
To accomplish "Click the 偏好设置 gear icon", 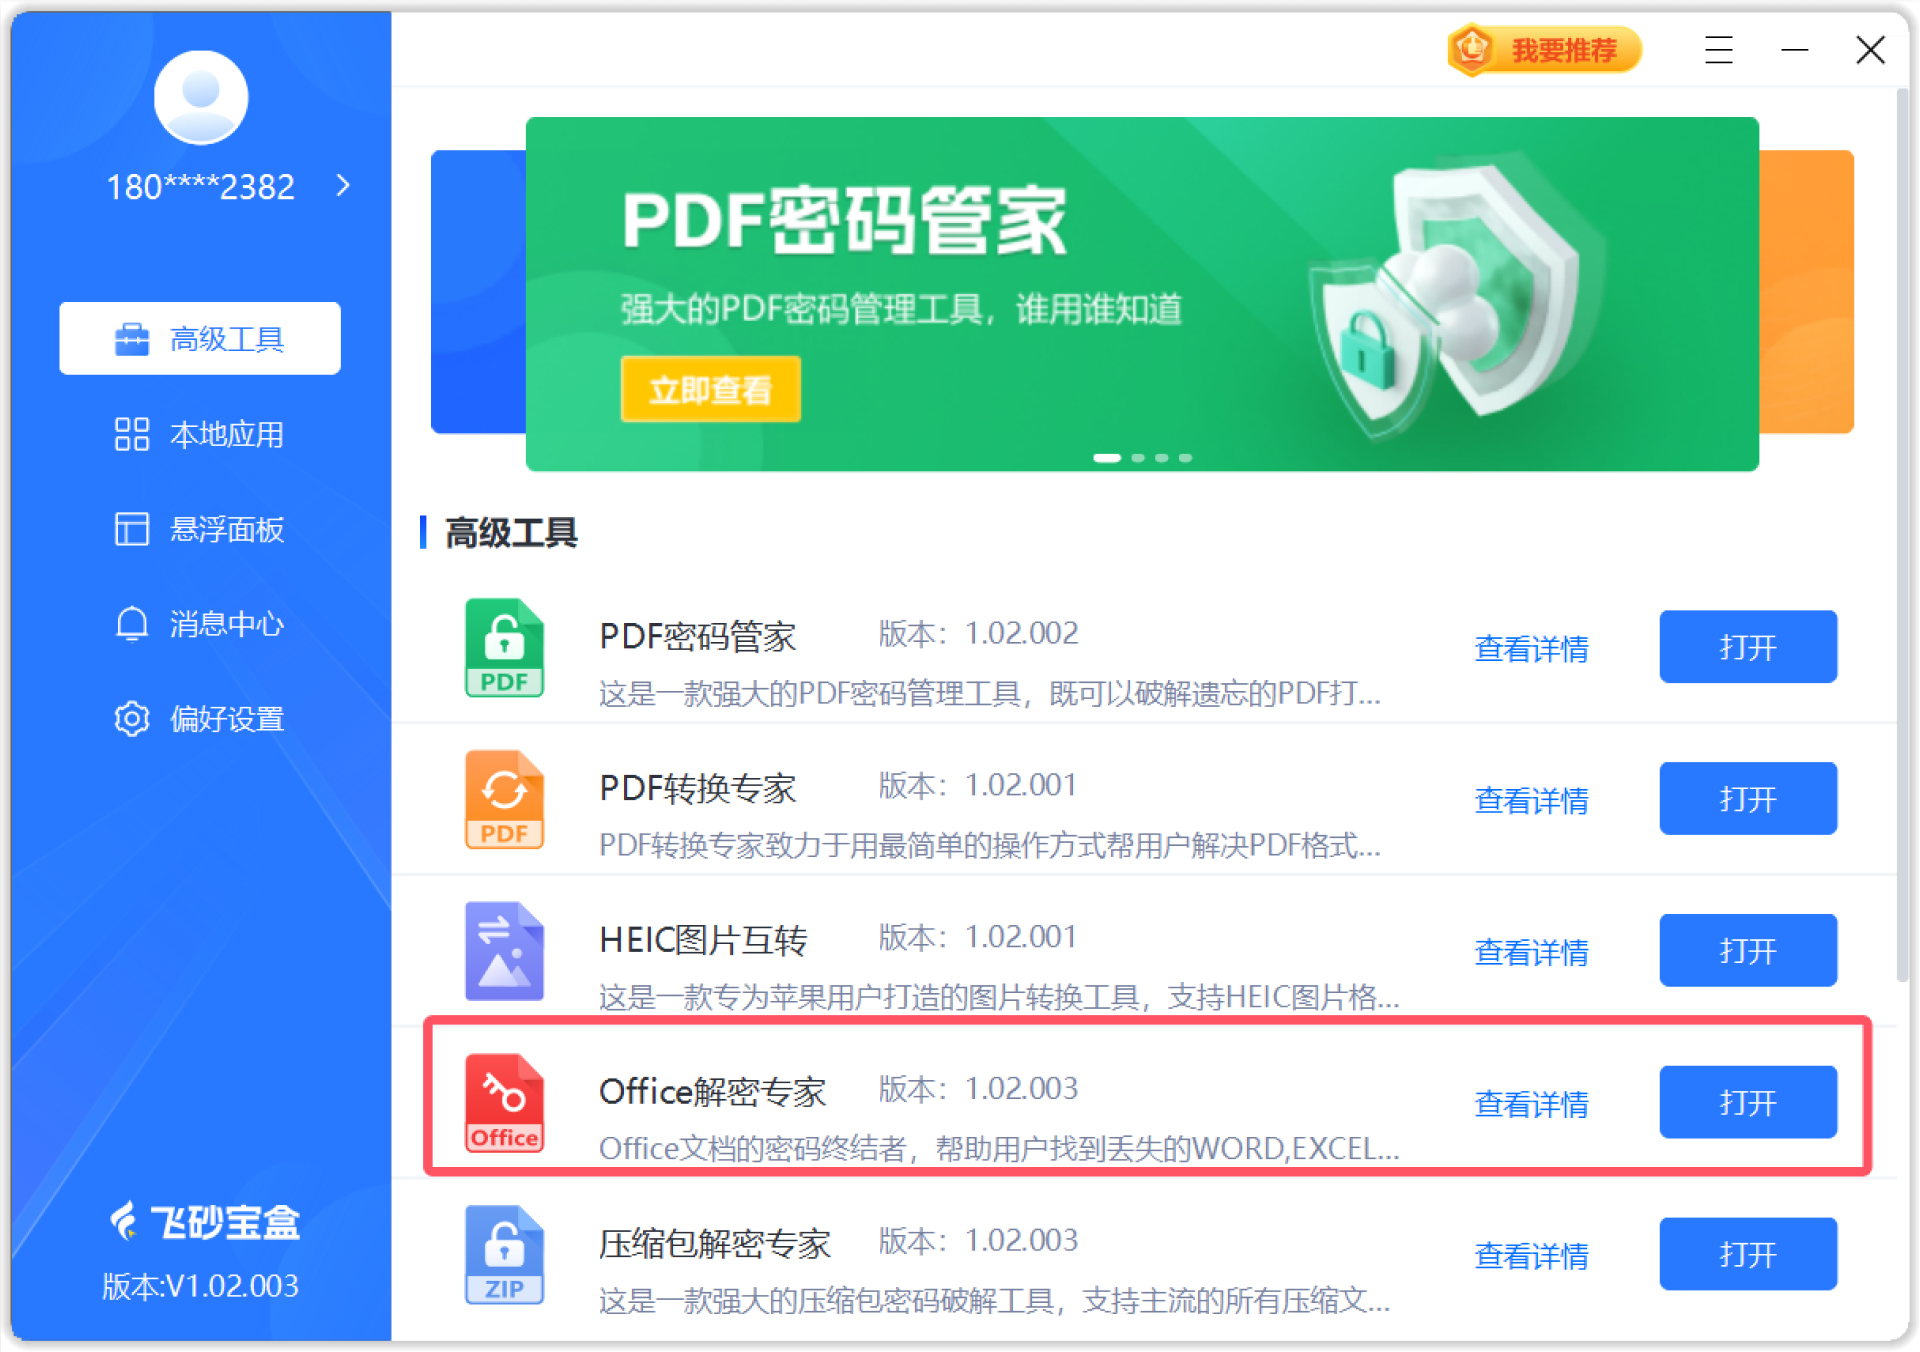I will (132, 719).
